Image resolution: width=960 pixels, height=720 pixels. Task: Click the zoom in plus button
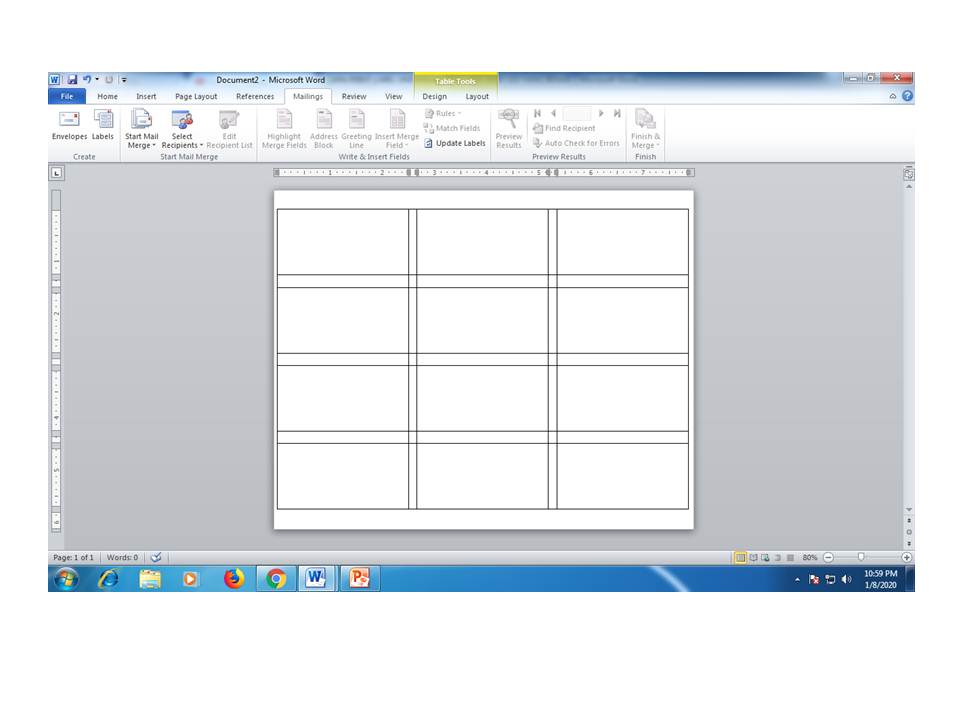tap(907, 557)
